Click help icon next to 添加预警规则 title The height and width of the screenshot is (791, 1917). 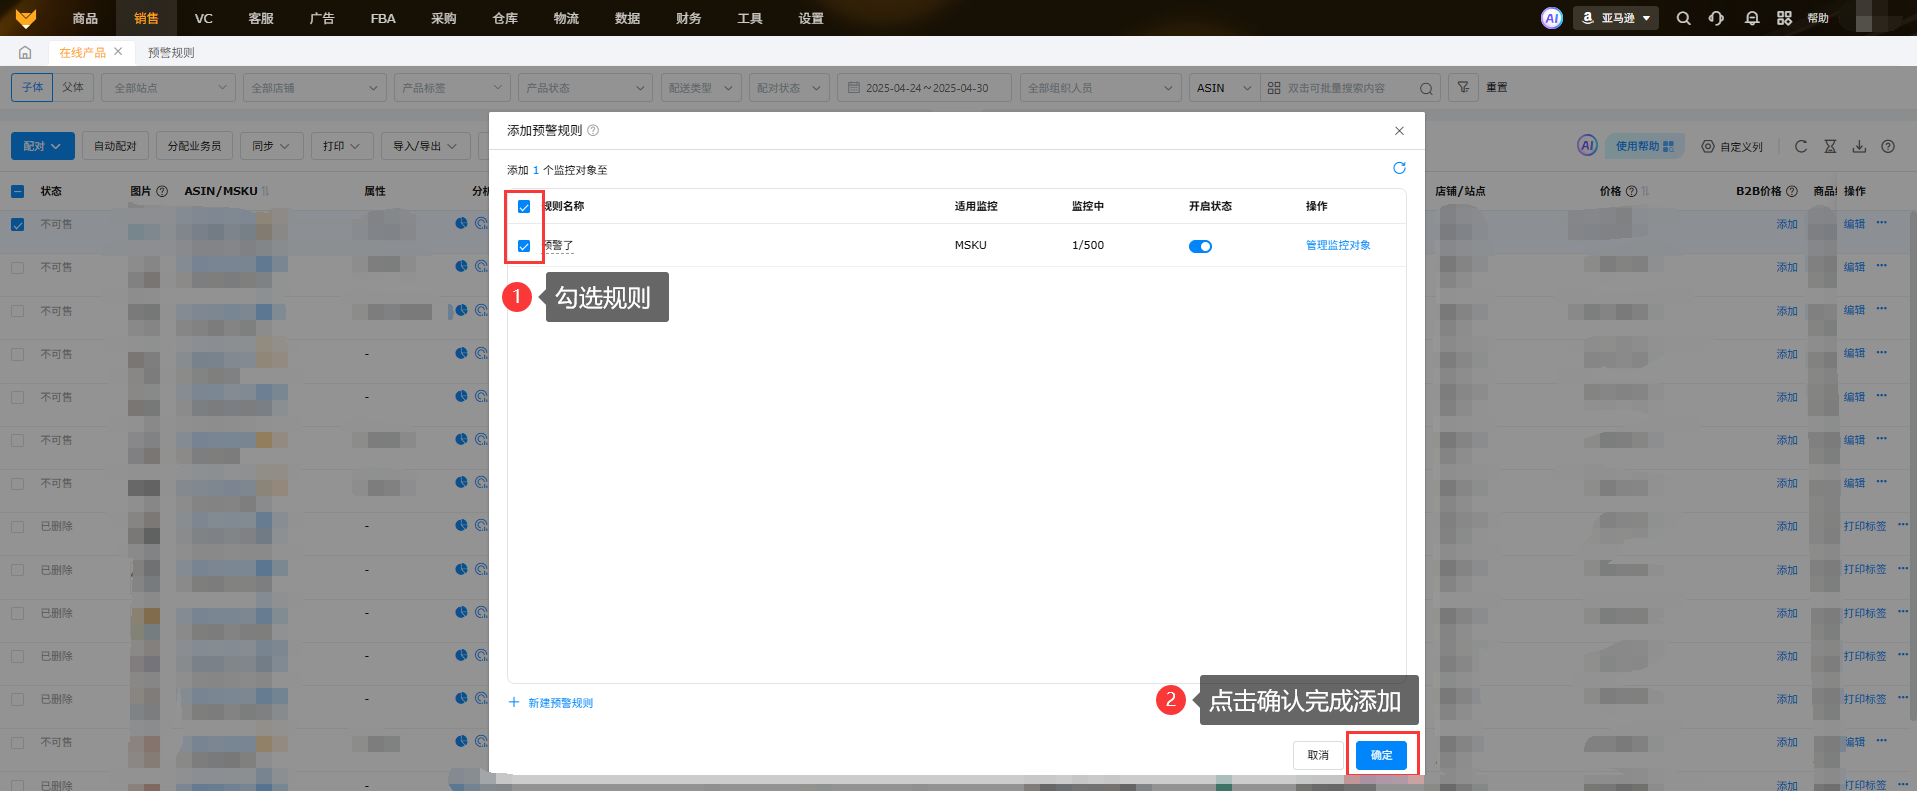coord(593,130)
